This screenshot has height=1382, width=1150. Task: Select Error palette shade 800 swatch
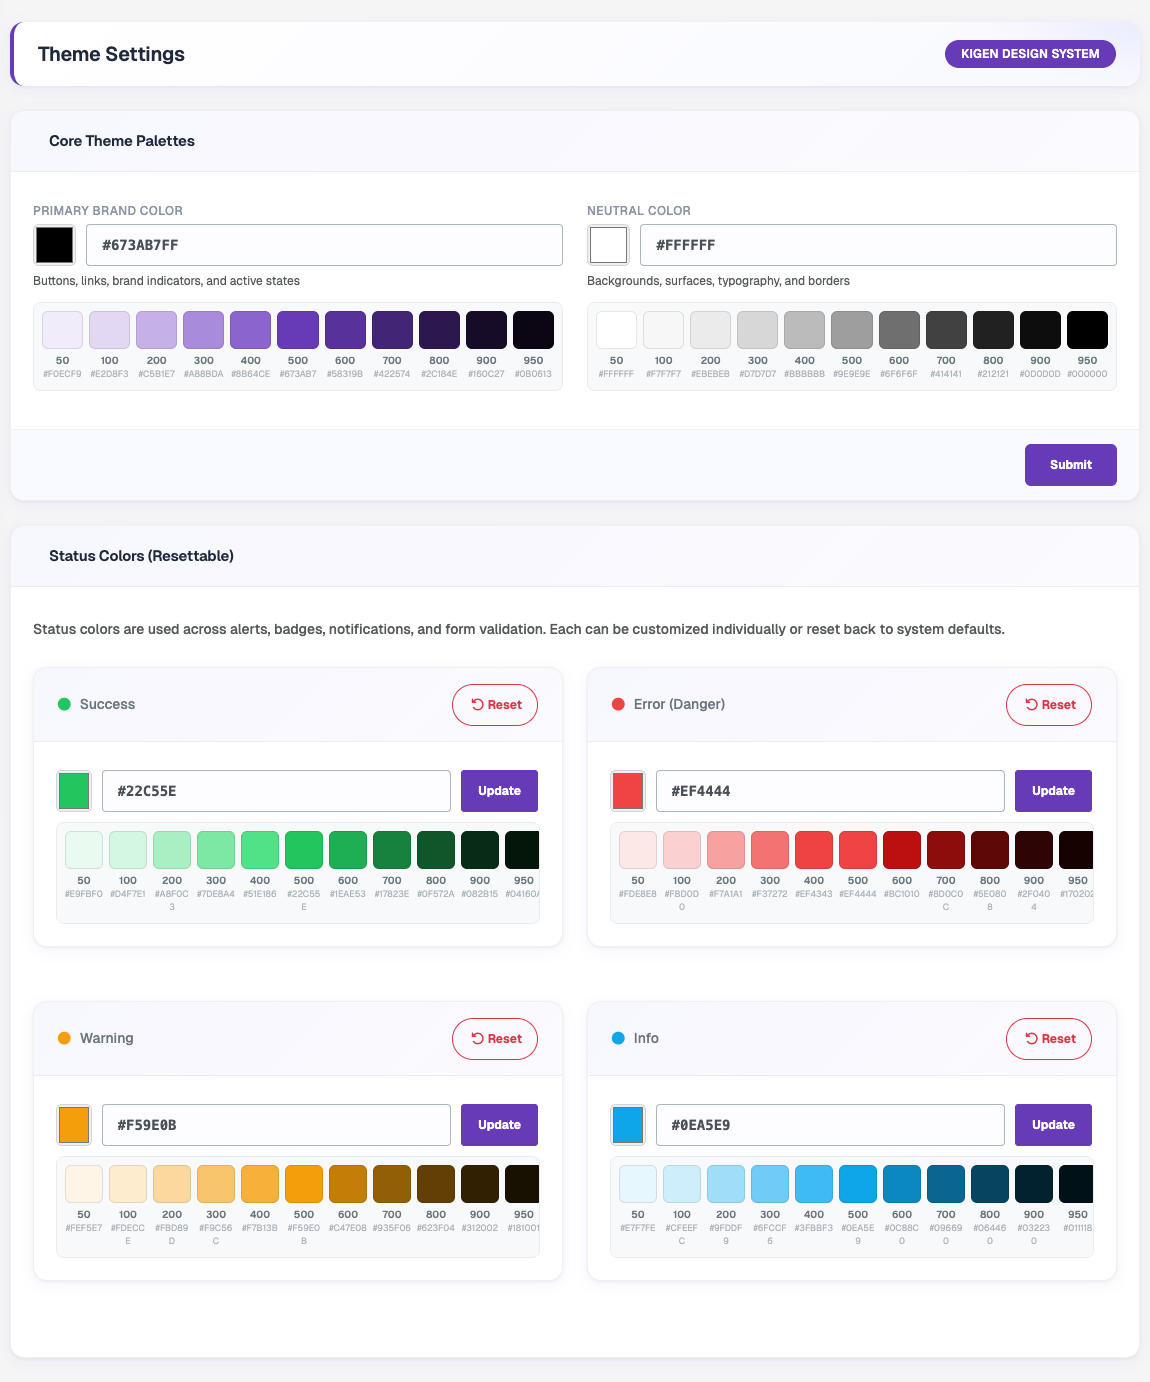click(x=990, y=850)
